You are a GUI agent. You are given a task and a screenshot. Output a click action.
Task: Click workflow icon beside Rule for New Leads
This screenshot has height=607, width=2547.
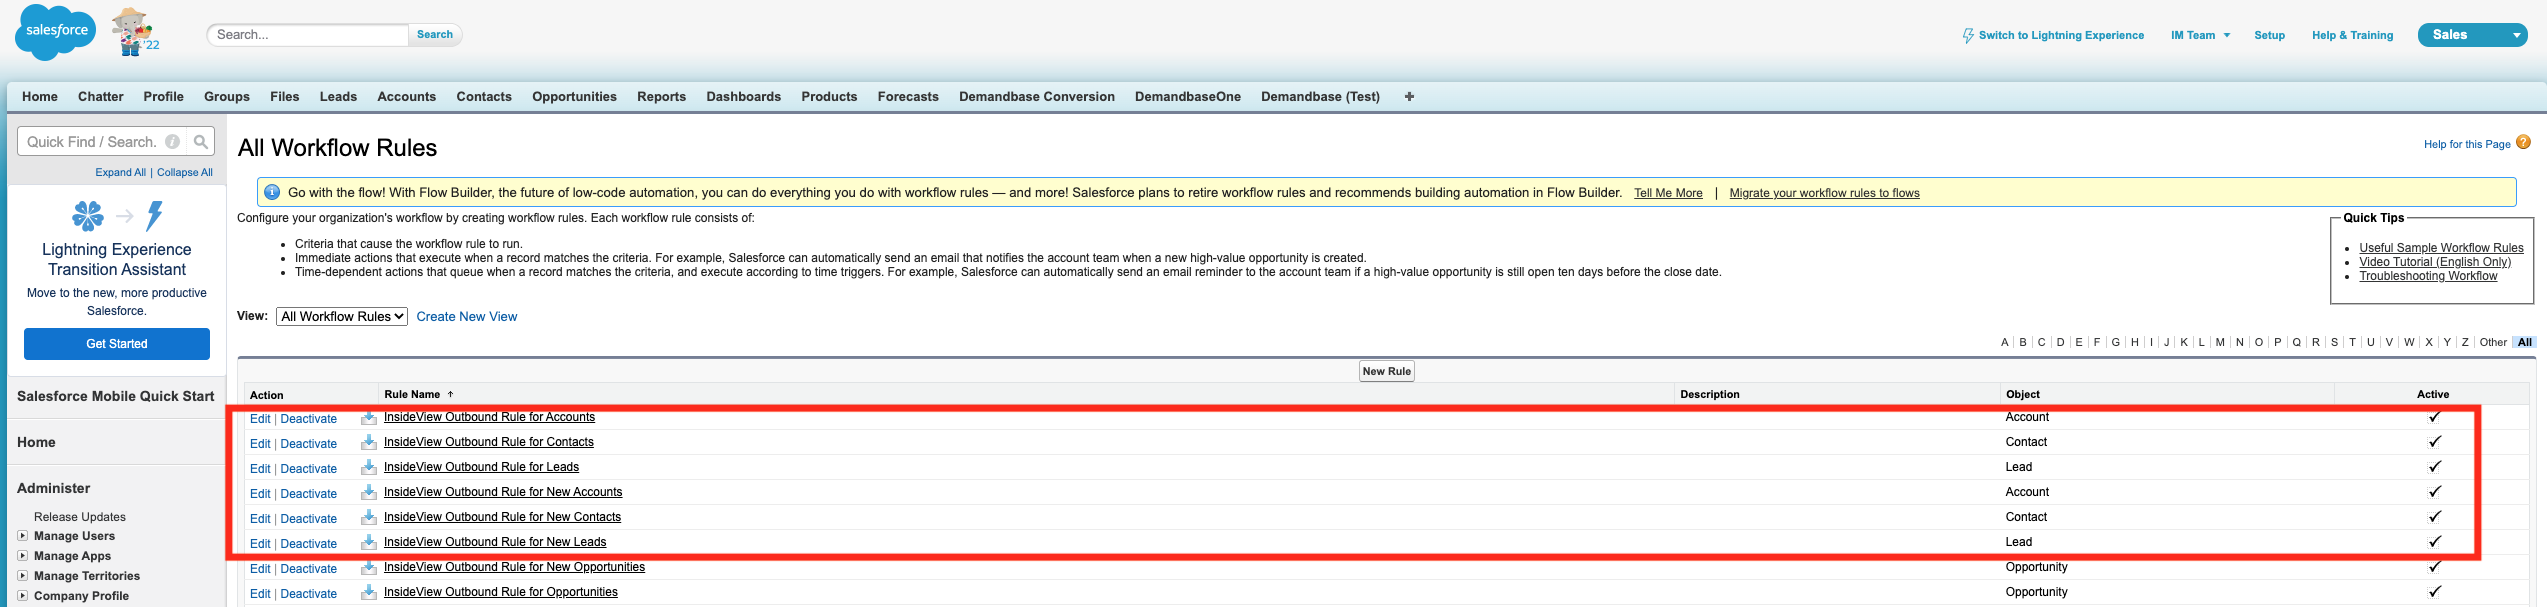(369, 543)
